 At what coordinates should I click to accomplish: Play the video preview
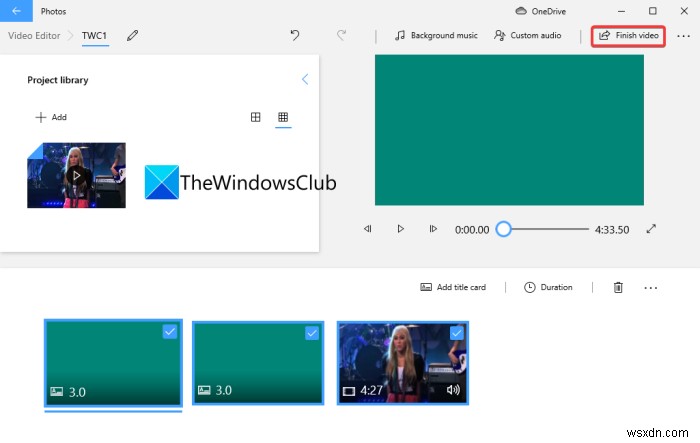click(x=400, y=229)
